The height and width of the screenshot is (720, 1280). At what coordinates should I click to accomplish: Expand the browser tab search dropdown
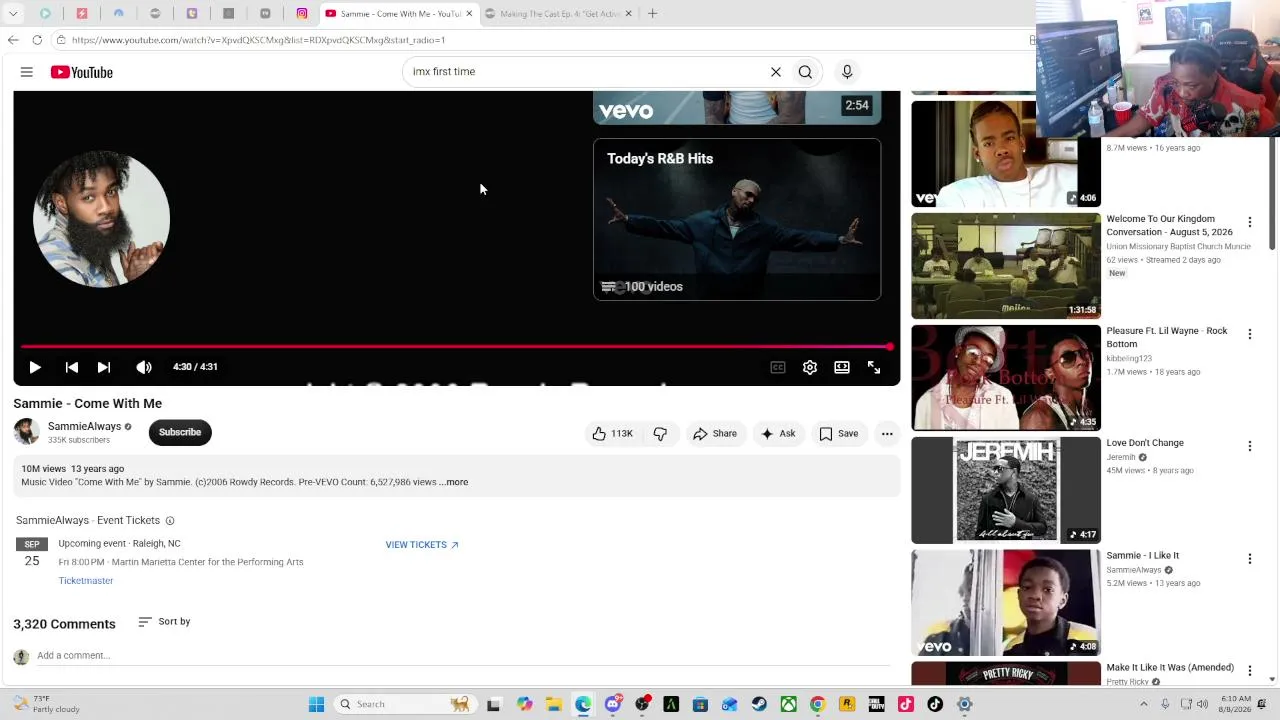coord(13,14)
